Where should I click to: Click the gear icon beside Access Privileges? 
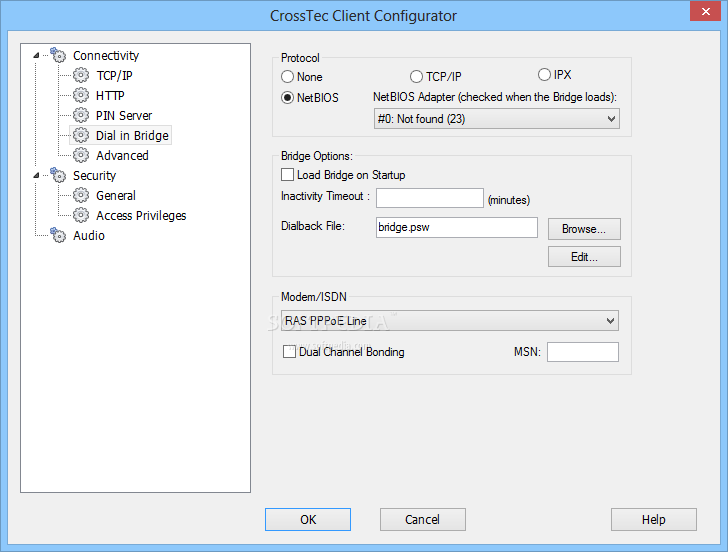pos(81,215)
